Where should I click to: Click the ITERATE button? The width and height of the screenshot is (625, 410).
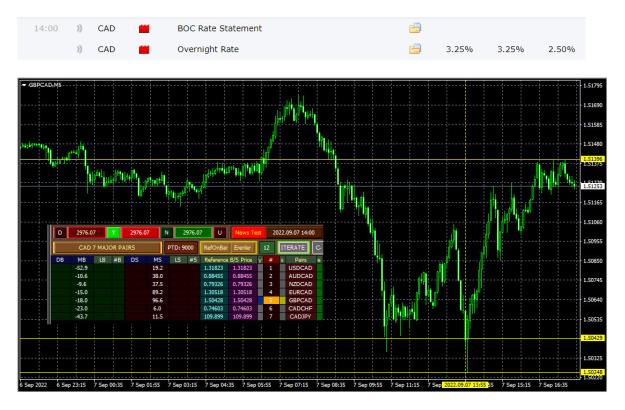[x=293, y=247]
